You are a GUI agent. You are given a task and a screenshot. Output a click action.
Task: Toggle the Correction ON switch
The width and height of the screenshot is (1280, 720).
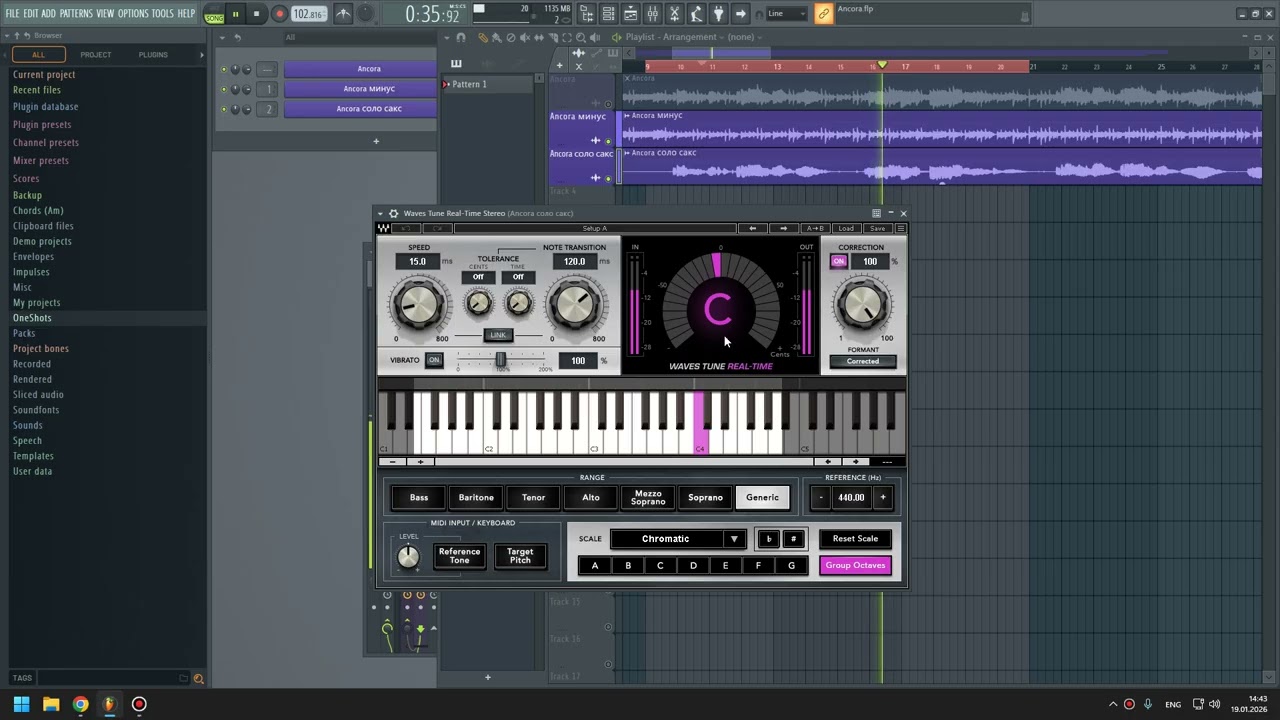tap(839, 262)
